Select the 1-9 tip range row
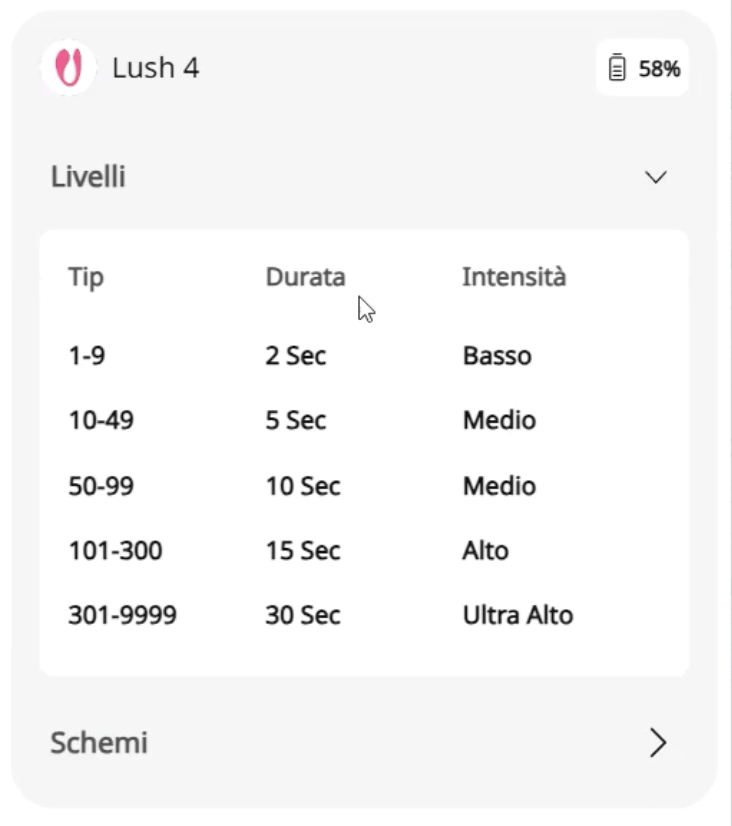Screen dimensions: 732x826 [86, 356]
